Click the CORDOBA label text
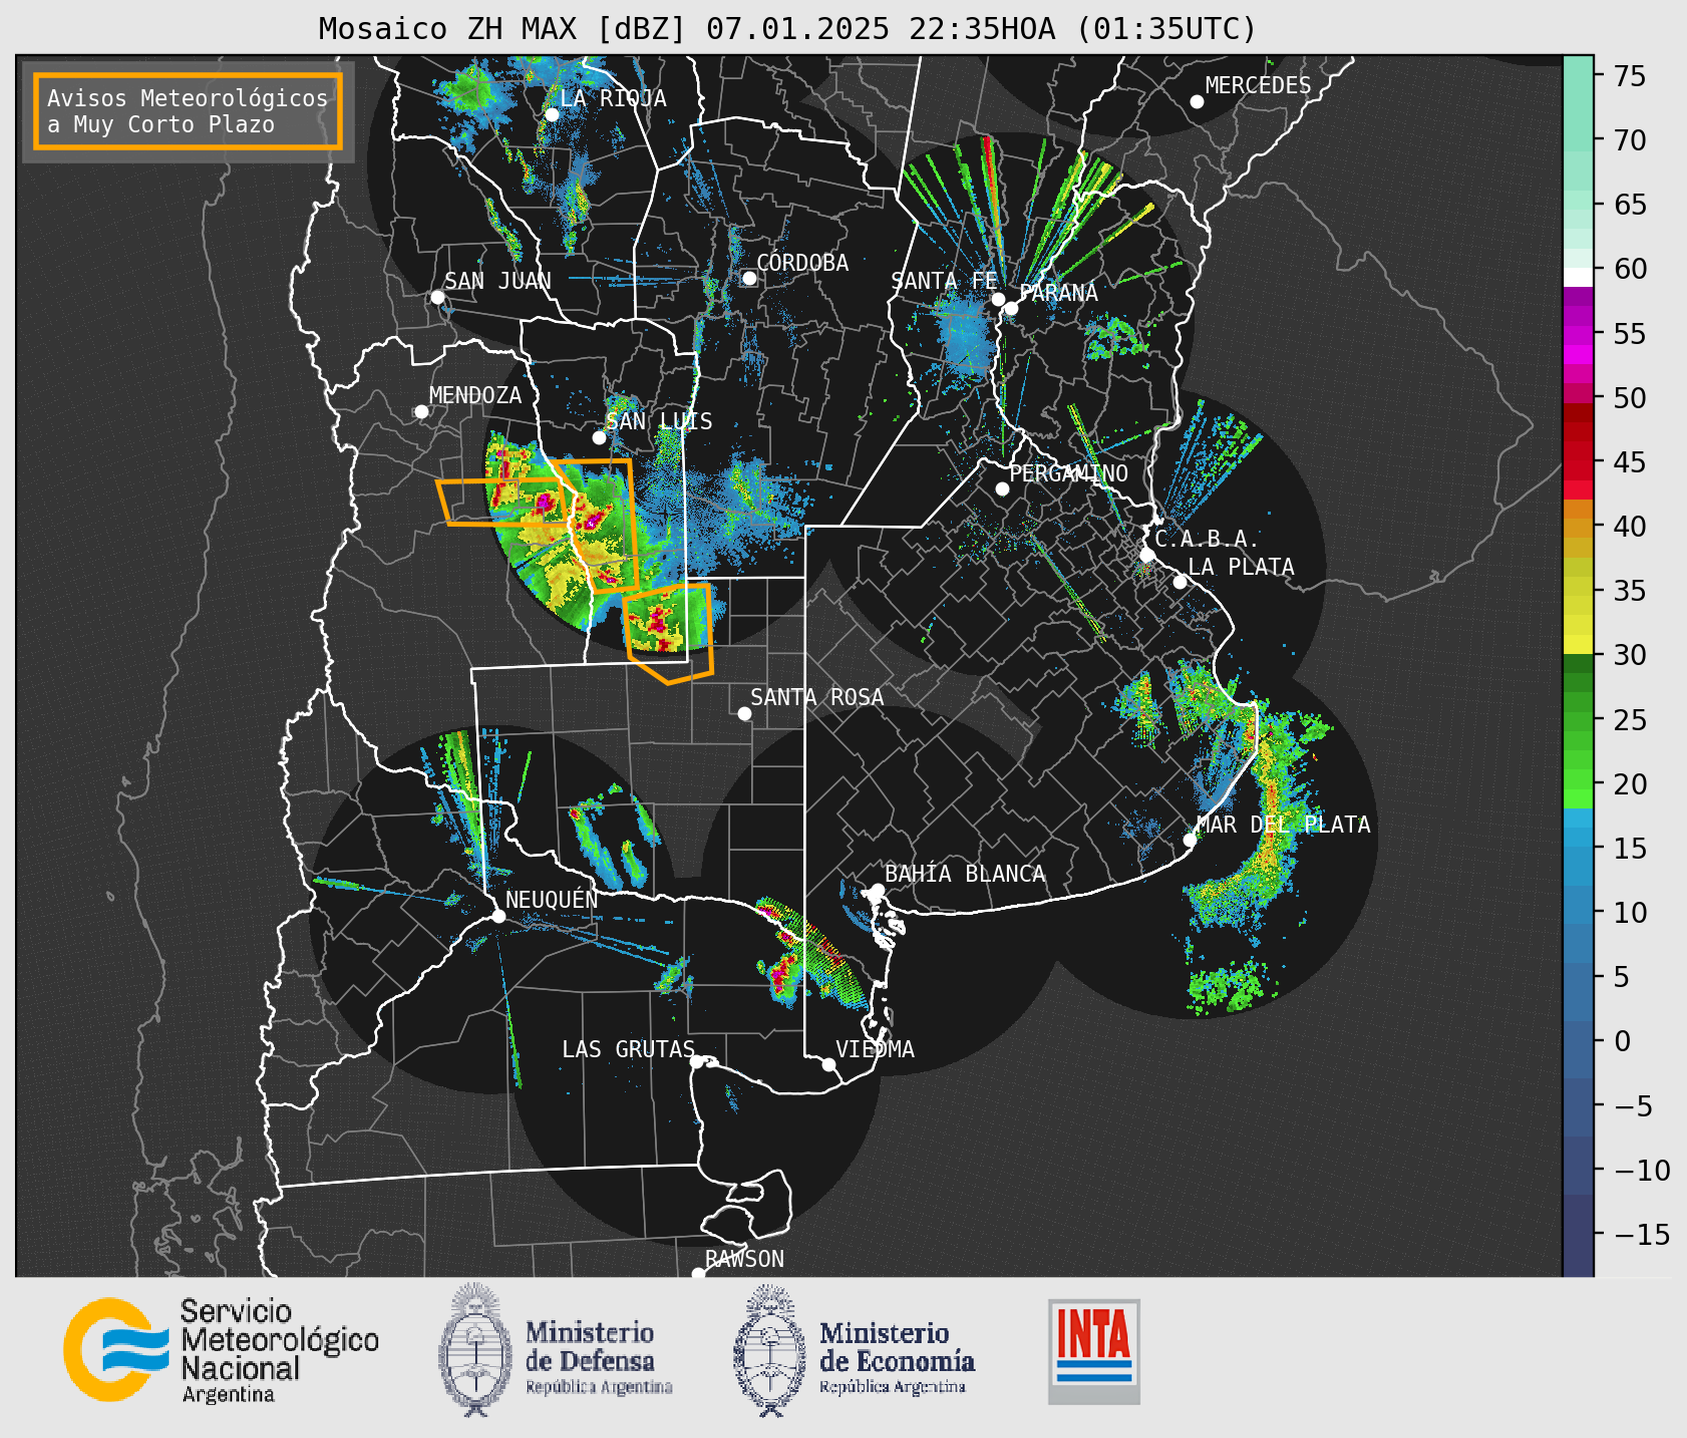This screenshot has height=1438, width=1687. [803, 263]
